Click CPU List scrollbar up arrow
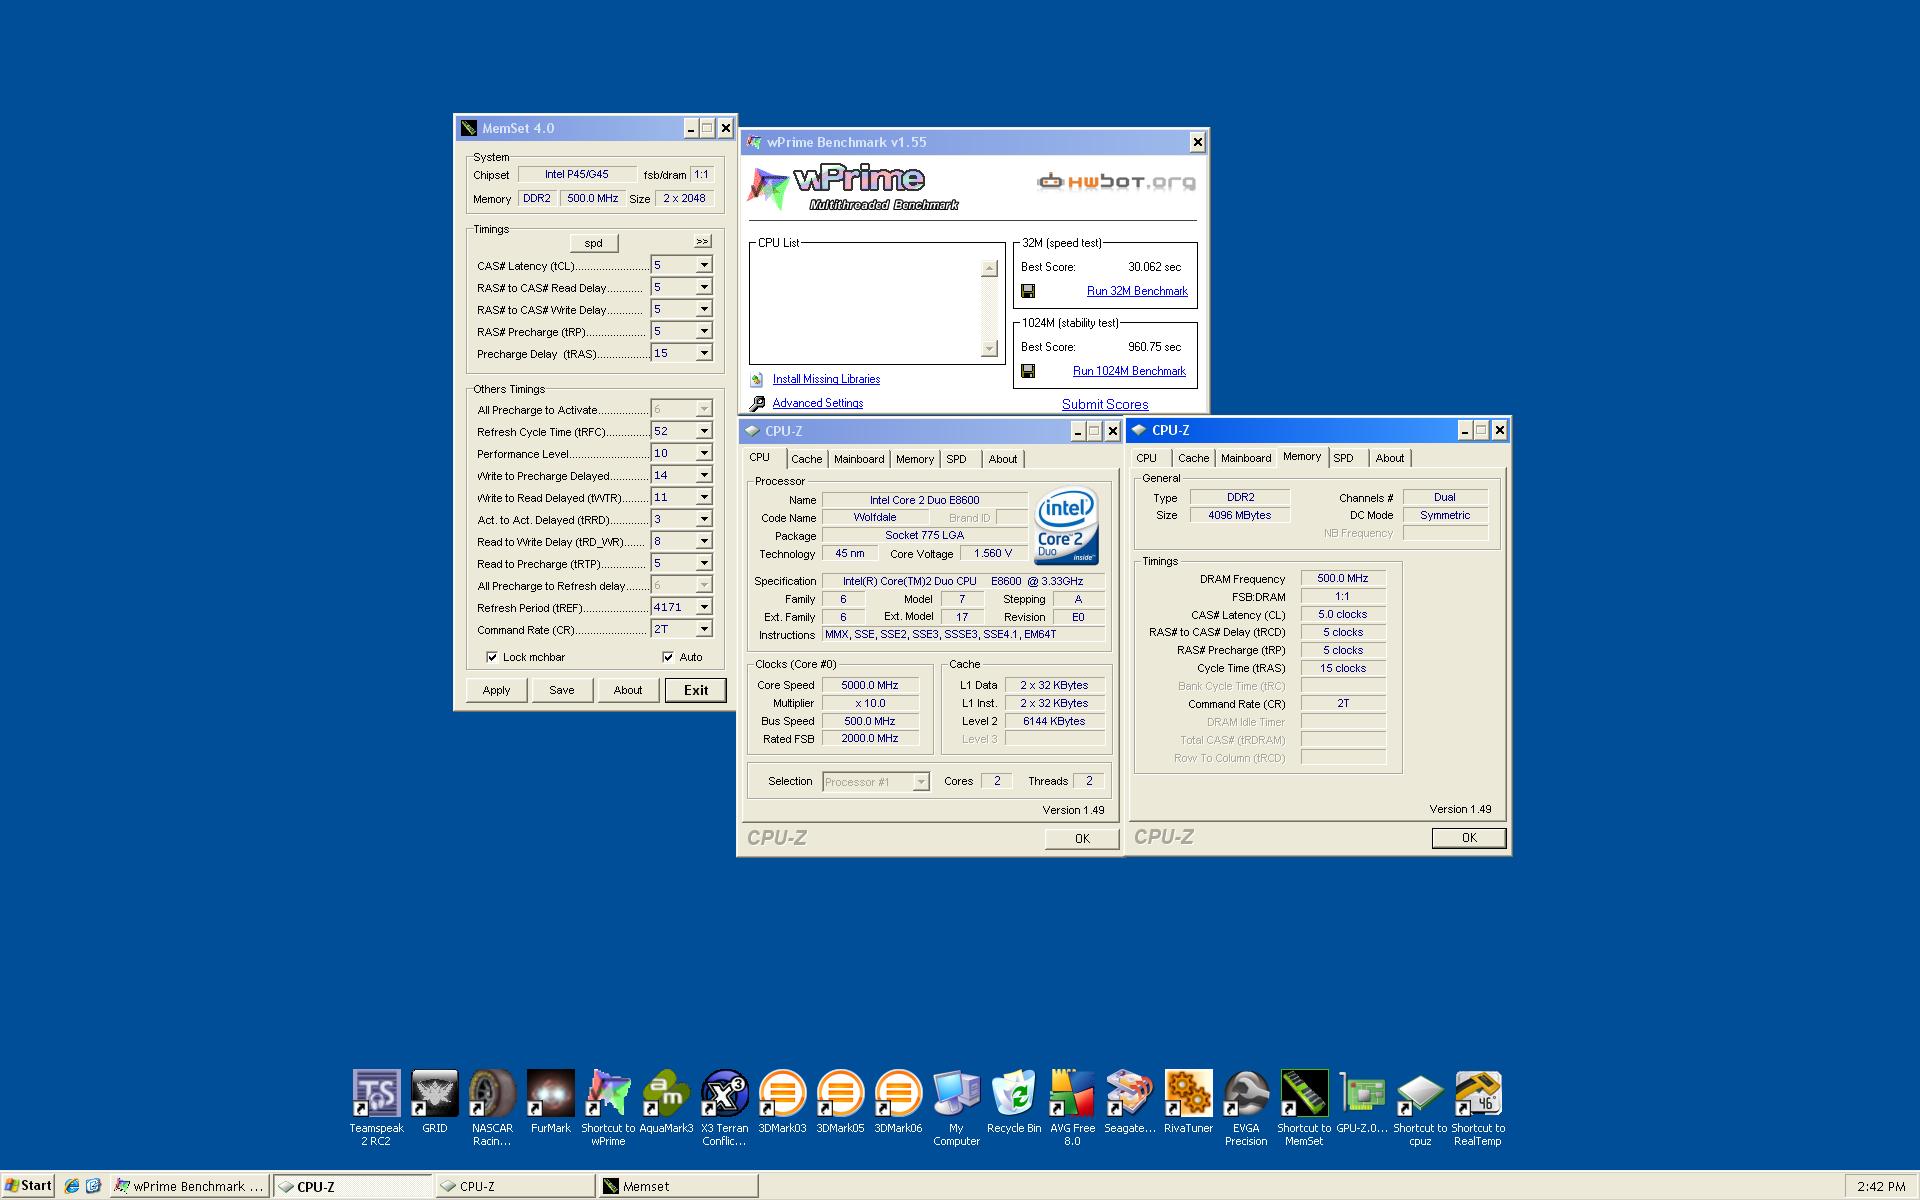The width and height of the screenshot is (1920, 1200). tap(989, 268)
